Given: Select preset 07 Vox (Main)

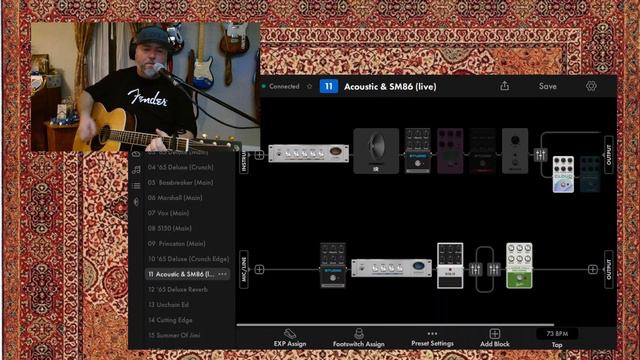Looking at the screenshot, I should (169, 213).
